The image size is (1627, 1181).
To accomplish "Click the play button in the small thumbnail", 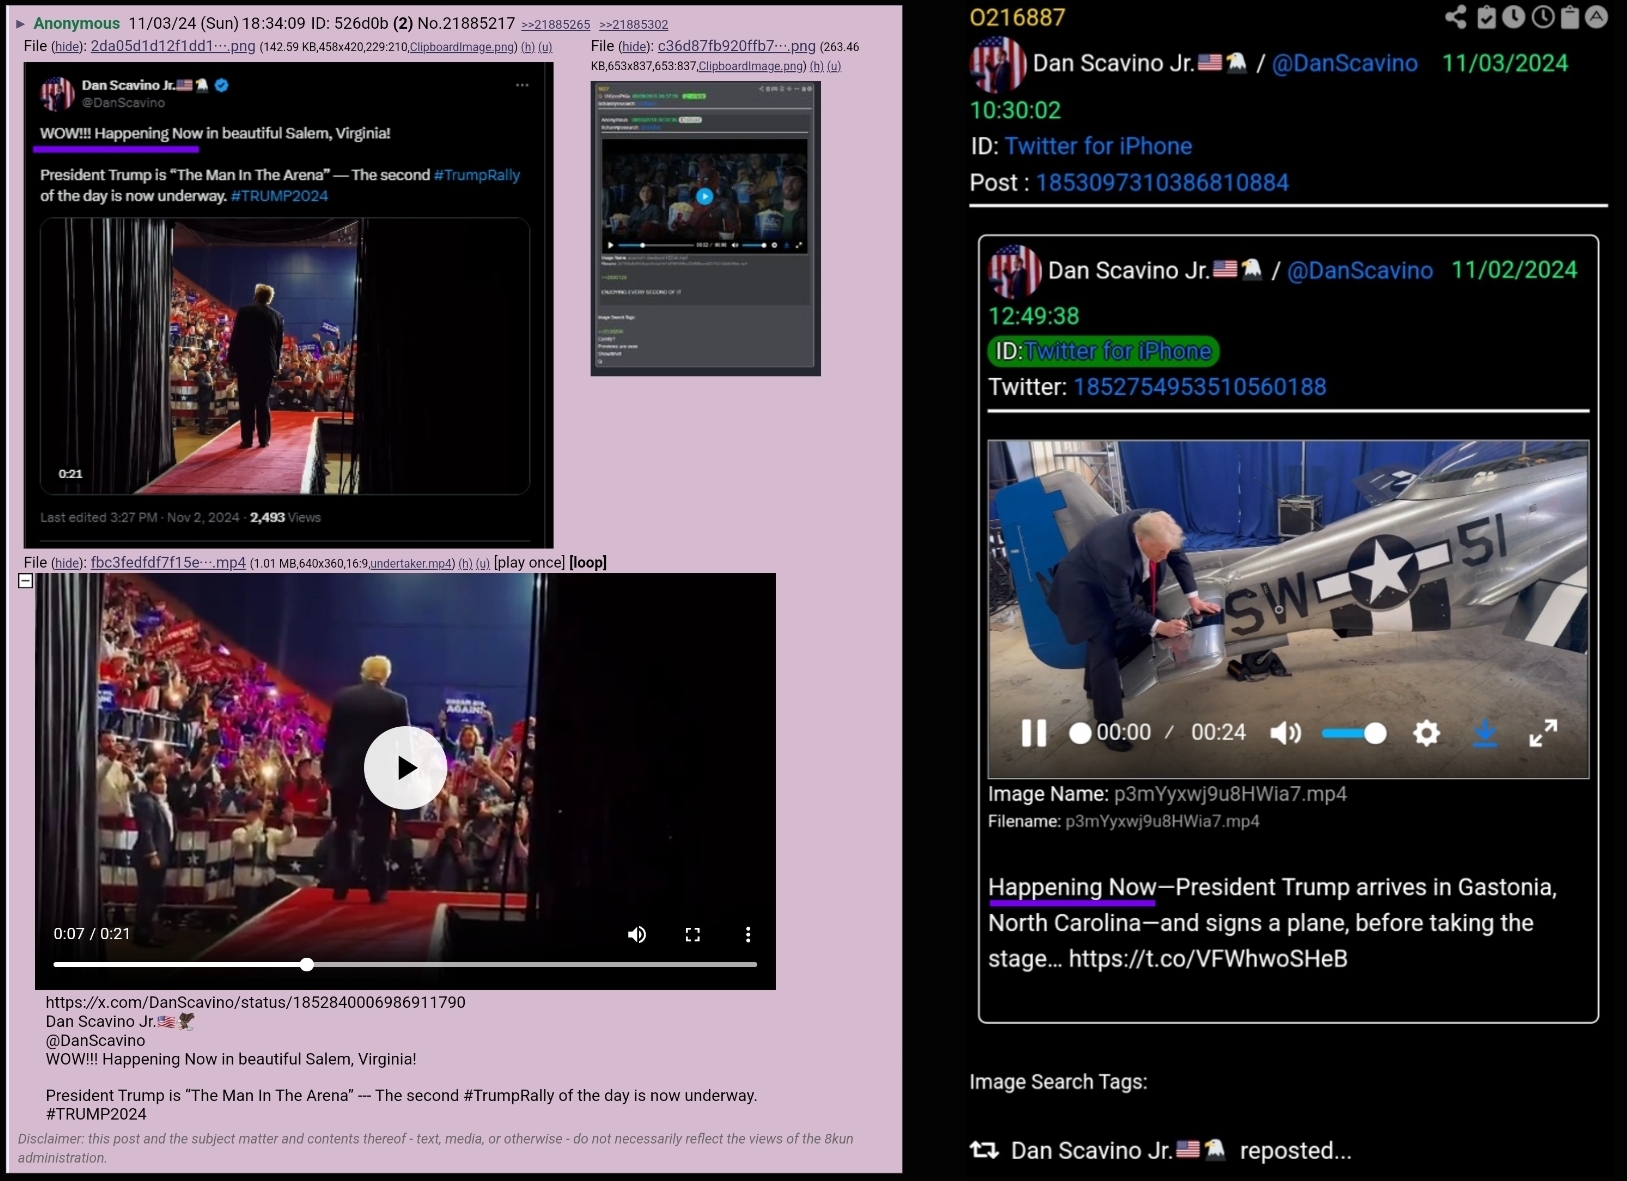I will pyautogui.click(x=704, y=196).
